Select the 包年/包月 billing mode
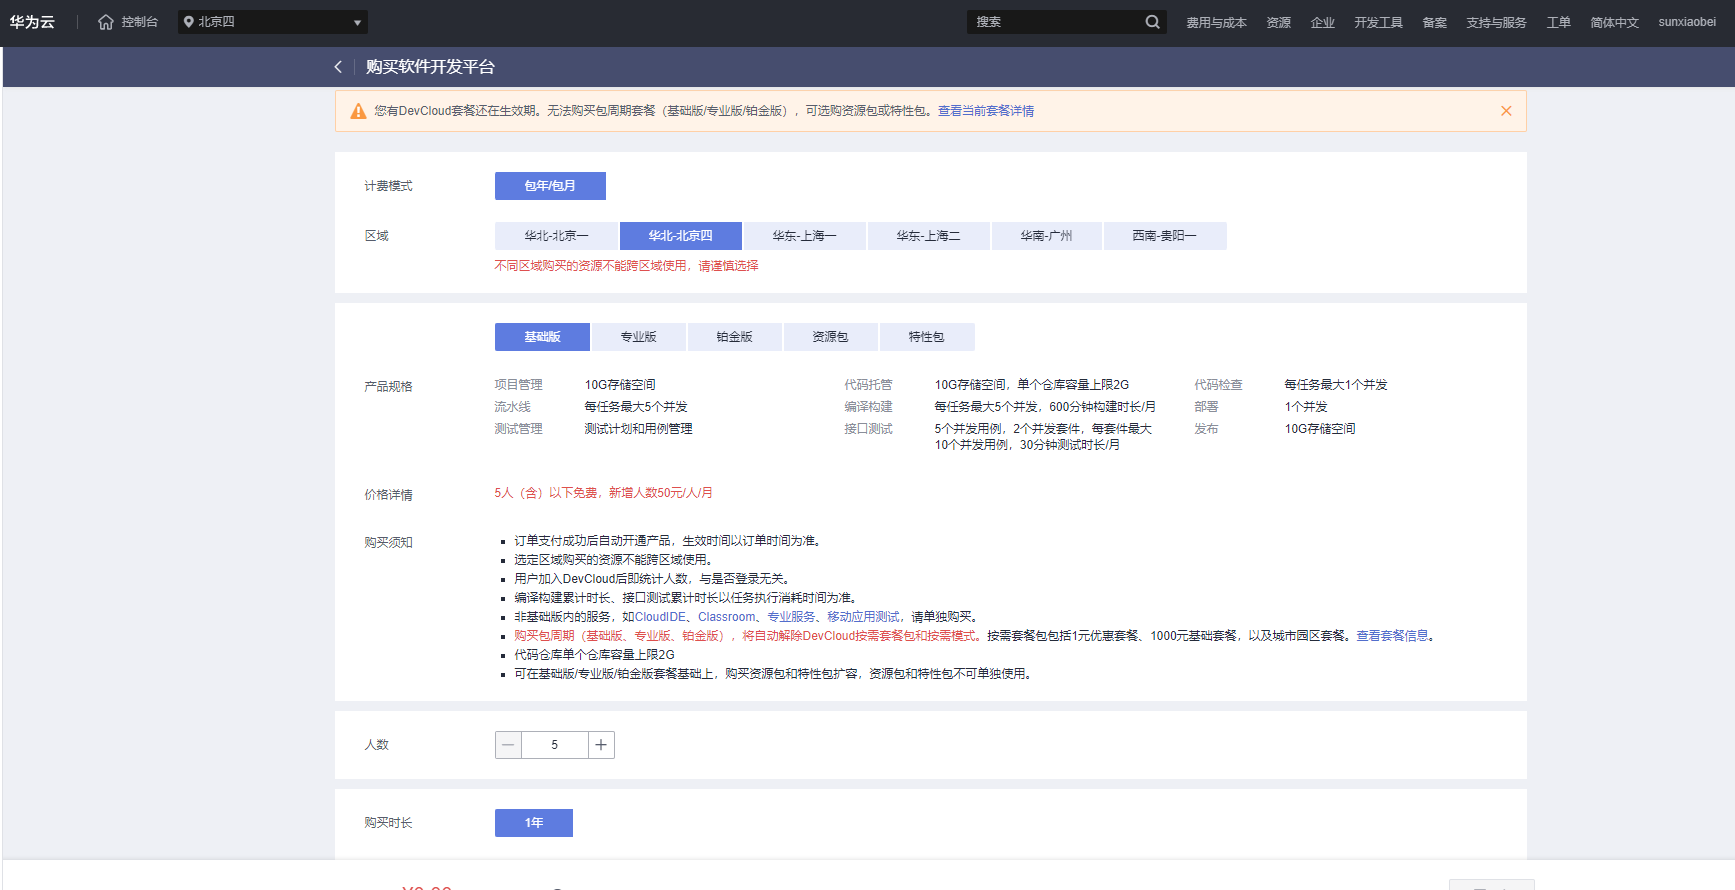 tap(550, 186)
